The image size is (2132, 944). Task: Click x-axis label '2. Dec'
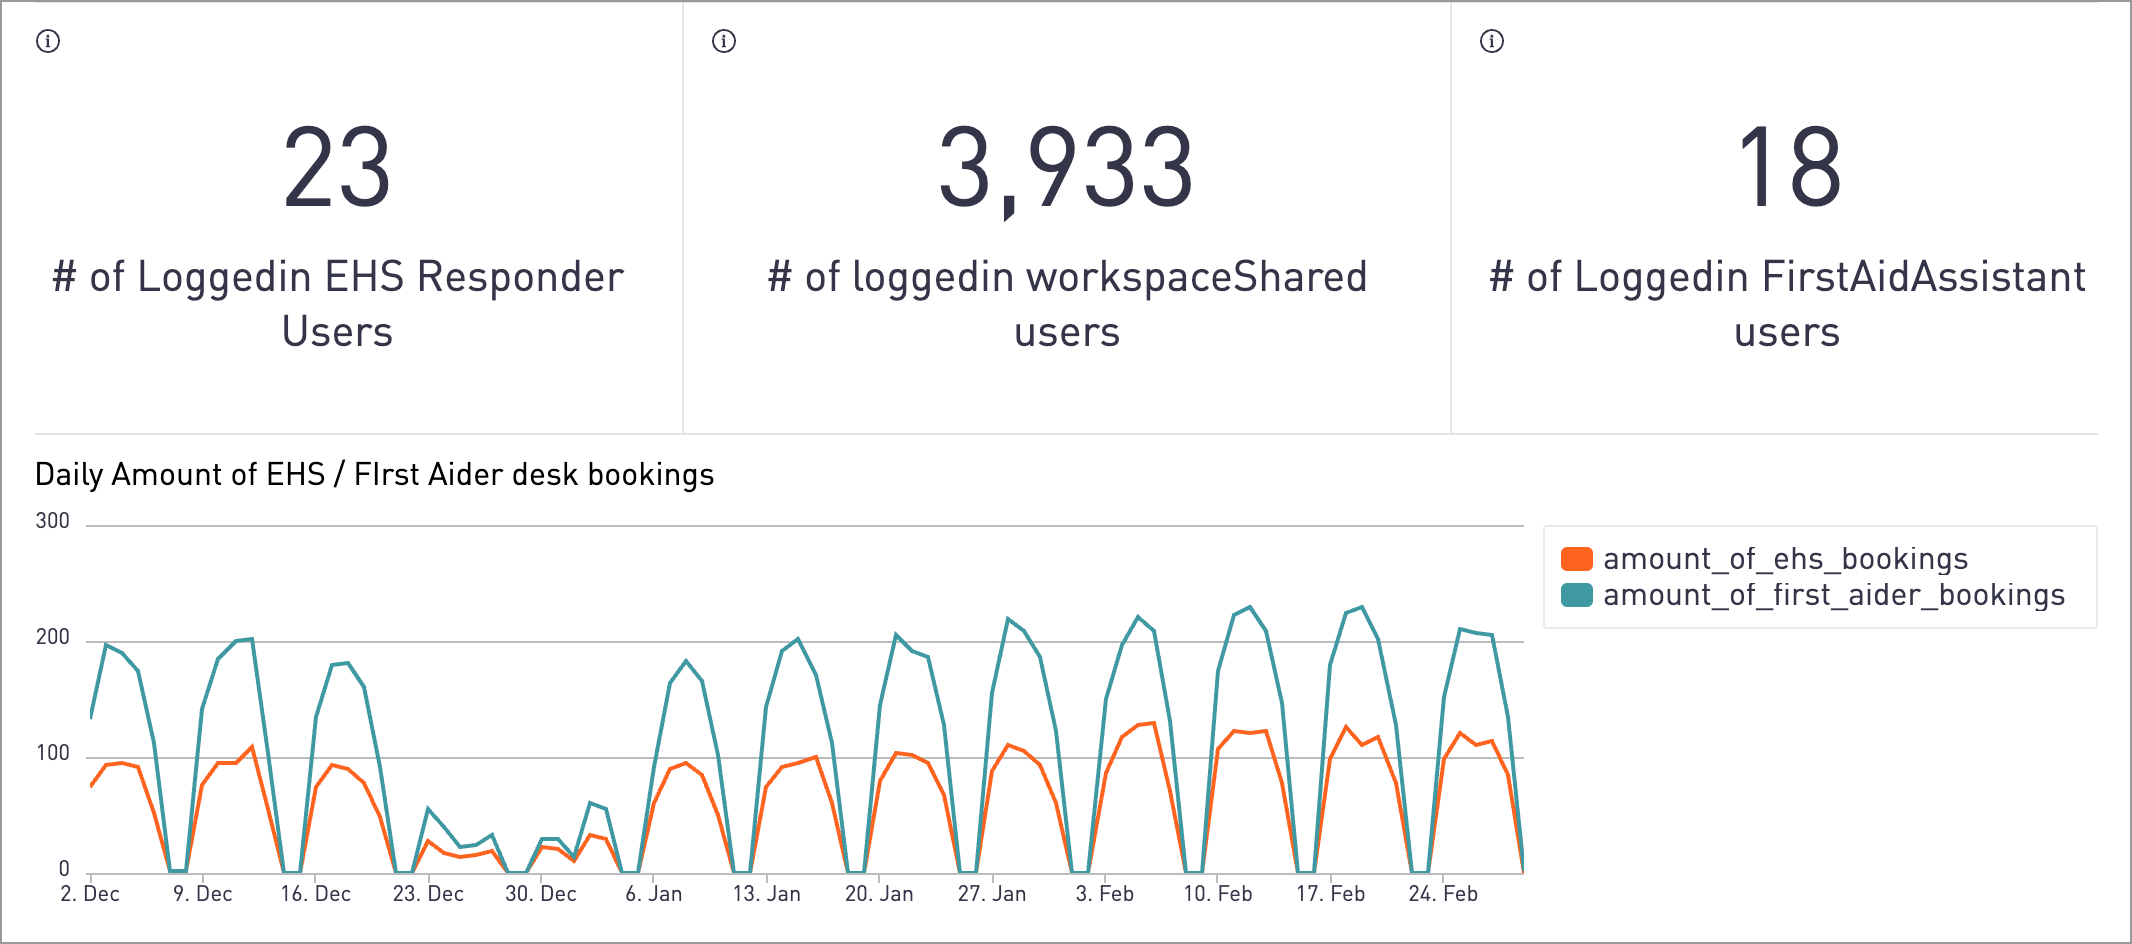[x=90, y=894]
